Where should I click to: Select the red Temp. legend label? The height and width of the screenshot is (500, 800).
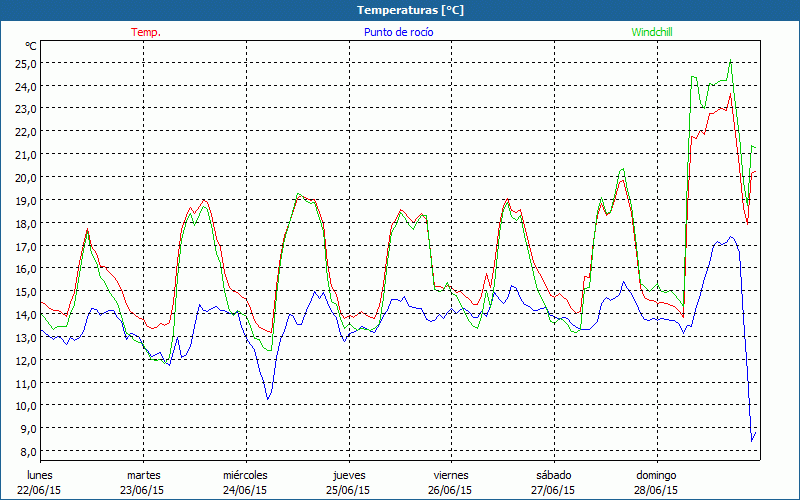coord(146,32)
